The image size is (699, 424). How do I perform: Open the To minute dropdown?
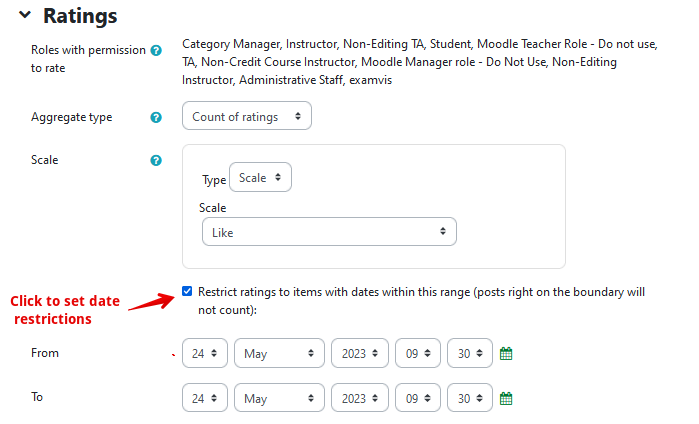pos(470,398)
